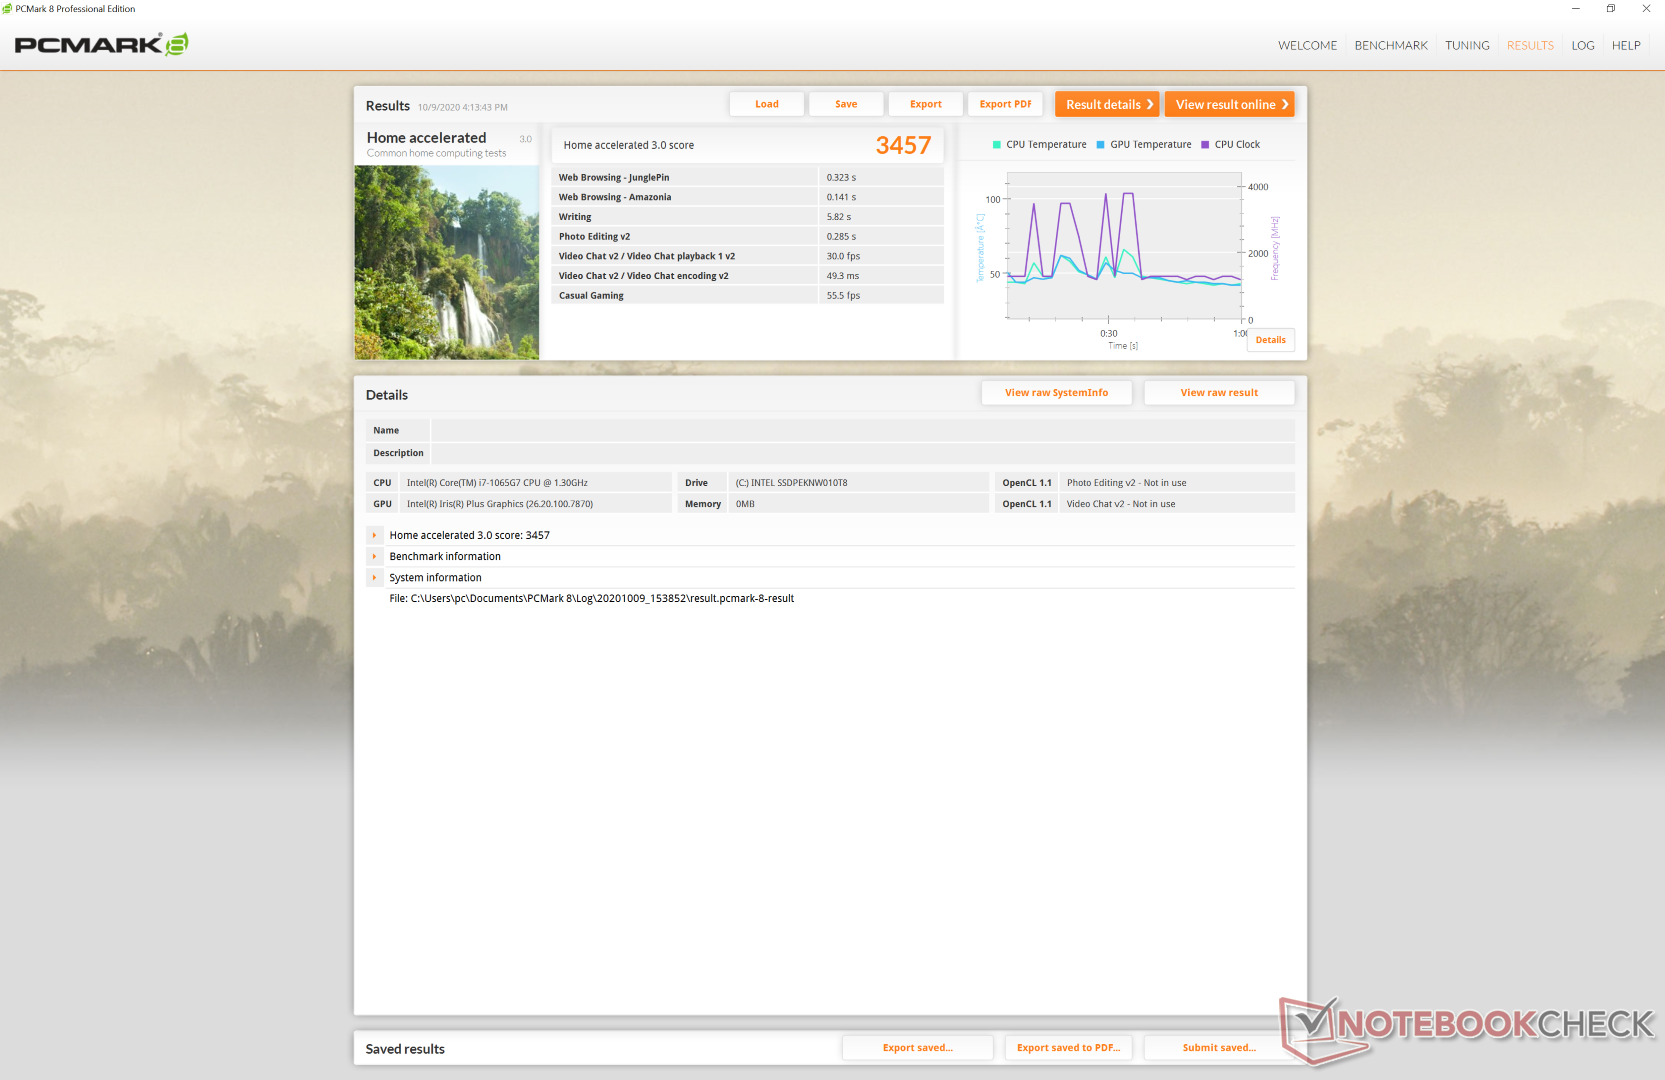Close the PCMark 8 window
1665x1080 pixels.
[x=1646, y=9]
